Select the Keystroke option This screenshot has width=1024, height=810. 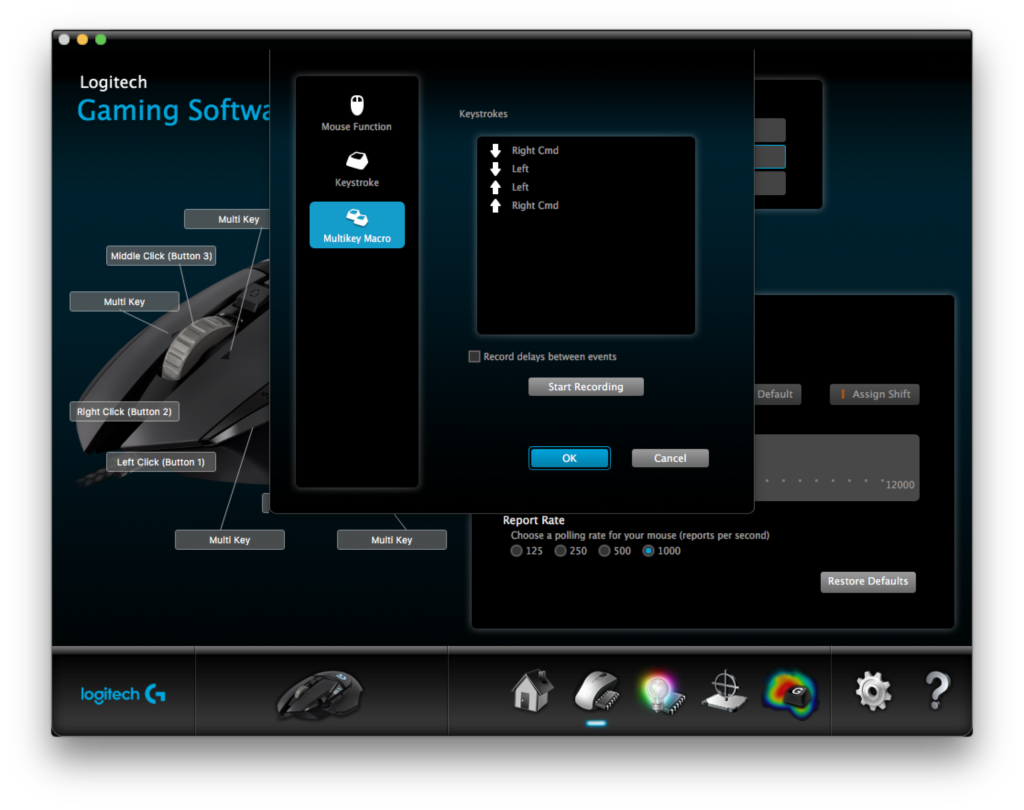click(x=357, y=170)
